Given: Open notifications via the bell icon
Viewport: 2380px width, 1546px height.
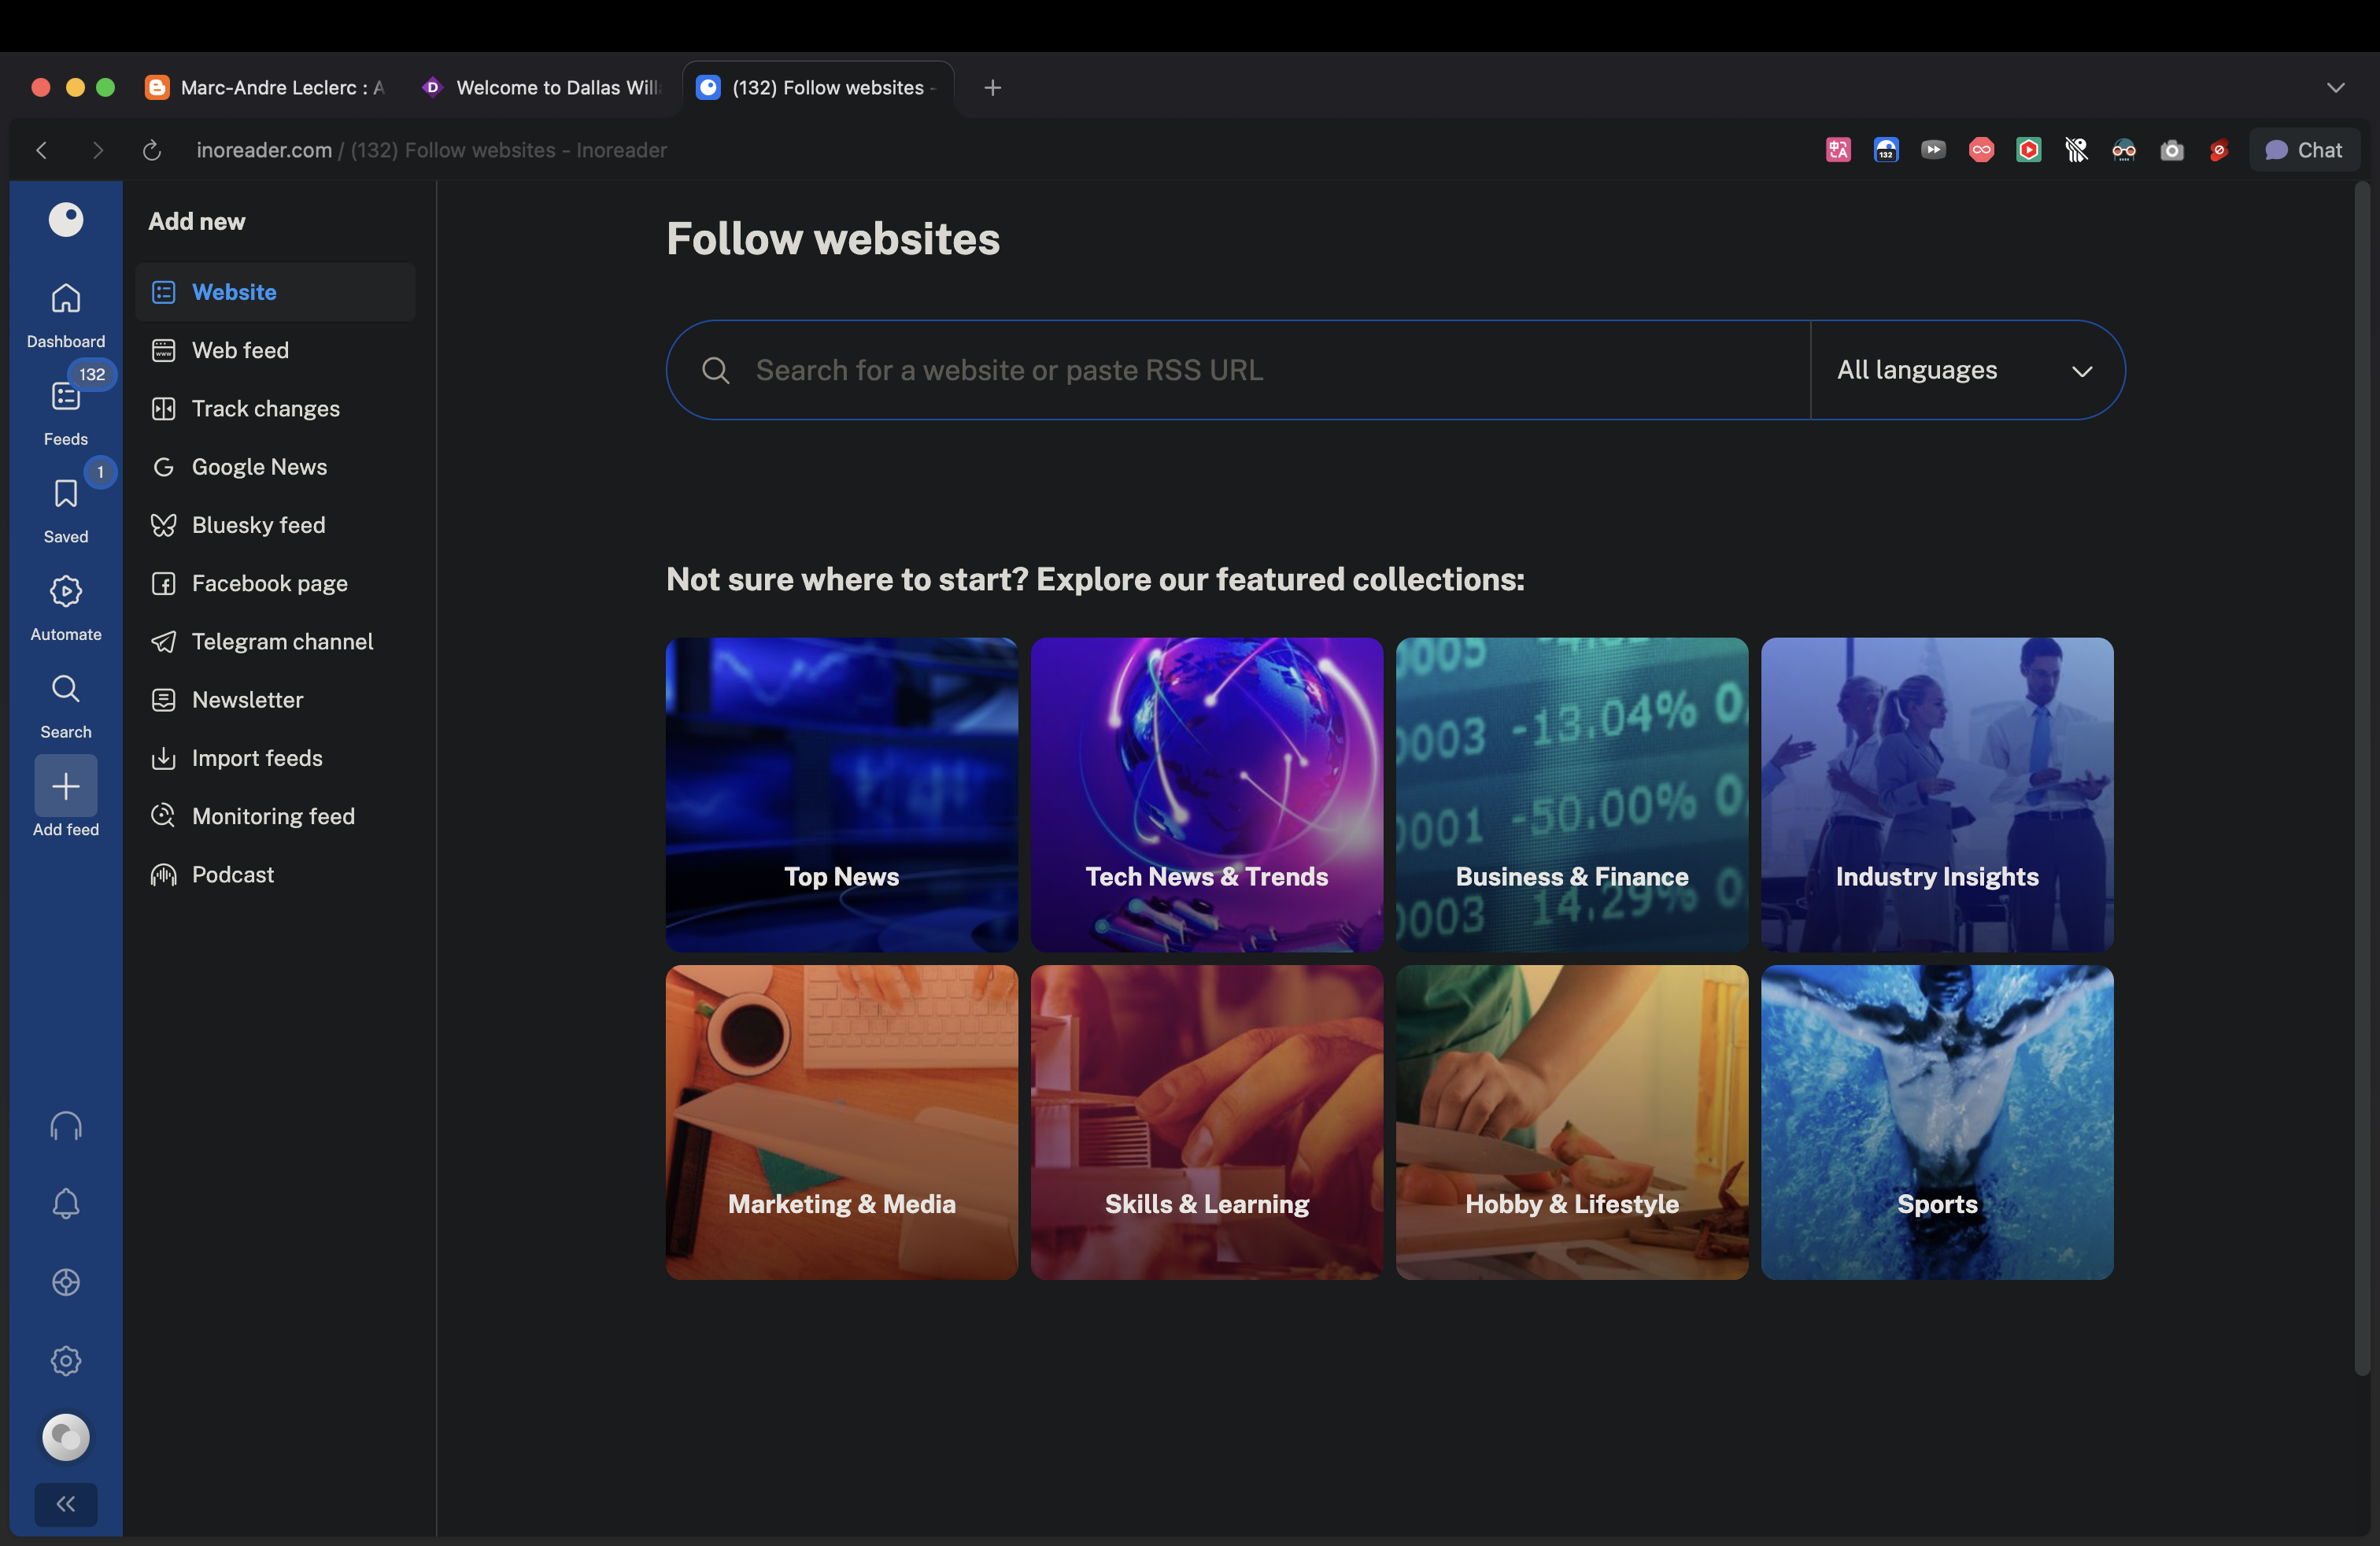Looking at the screenshot, I should 65,1203.
